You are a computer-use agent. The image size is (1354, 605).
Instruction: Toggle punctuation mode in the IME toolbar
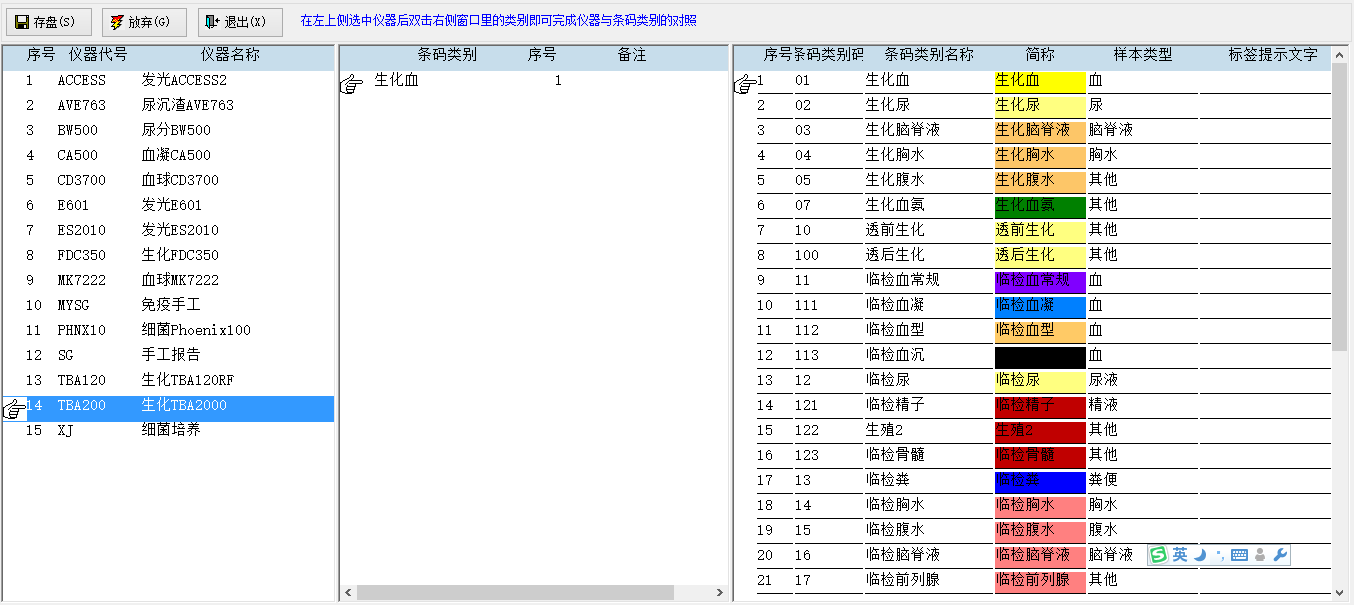point(1219,556)
